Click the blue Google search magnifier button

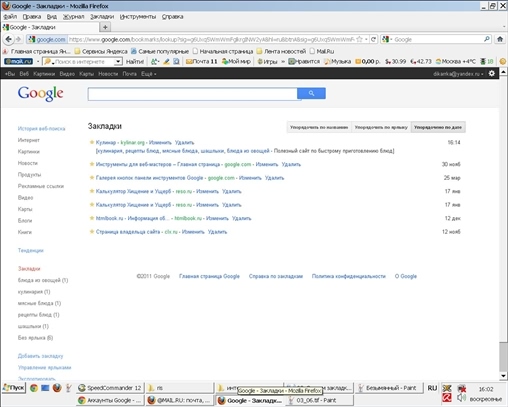[311, 93]
